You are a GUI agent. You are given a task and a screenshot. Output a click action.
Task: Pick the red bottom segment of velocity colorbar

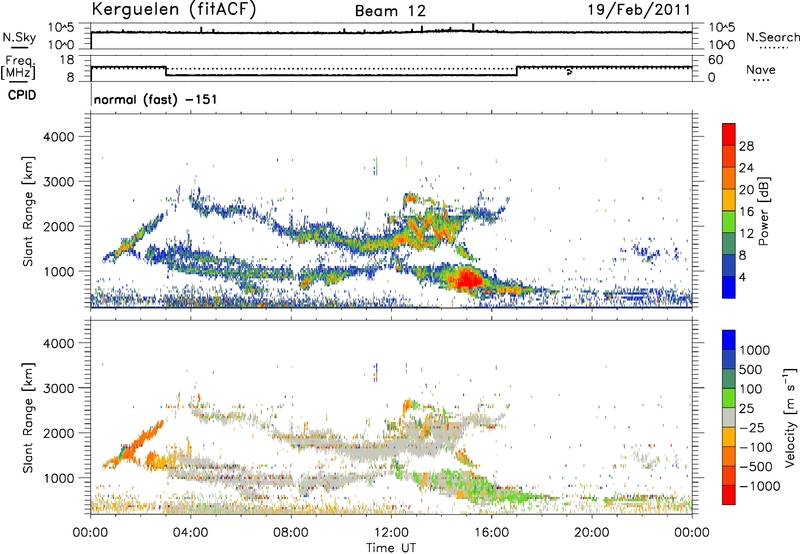click(729, 495)
